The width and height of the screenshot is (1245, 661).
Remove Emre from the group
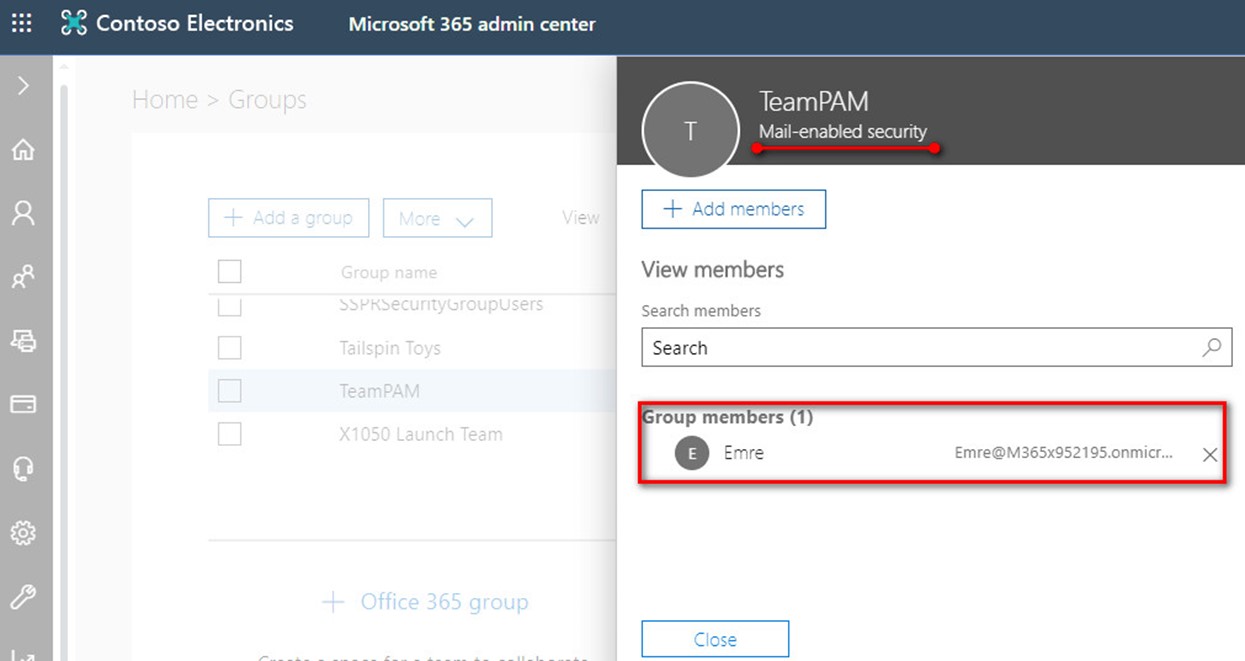(1210, 455)
